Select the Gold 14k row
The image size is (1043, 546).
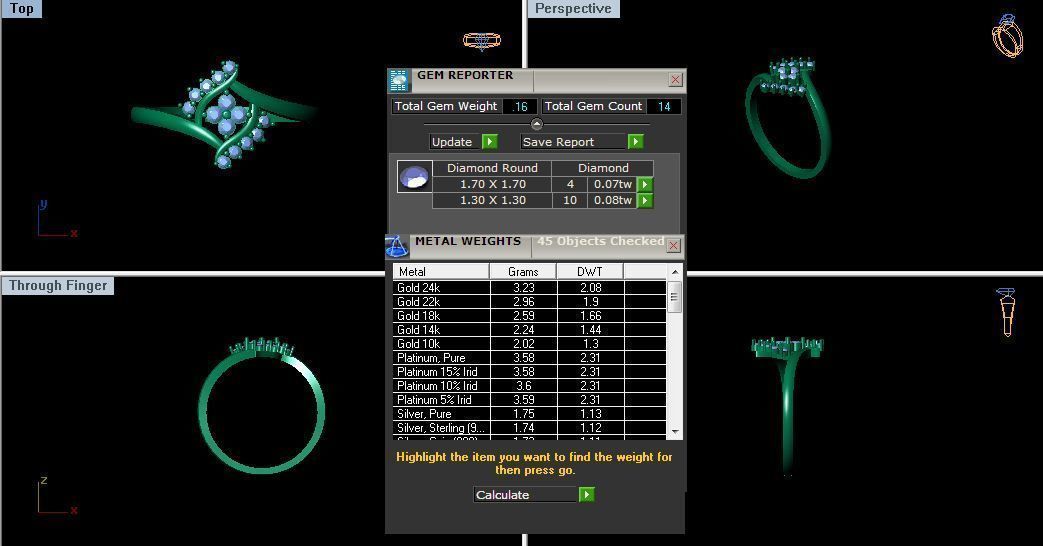pyautogui.click(x=529, y=330)
